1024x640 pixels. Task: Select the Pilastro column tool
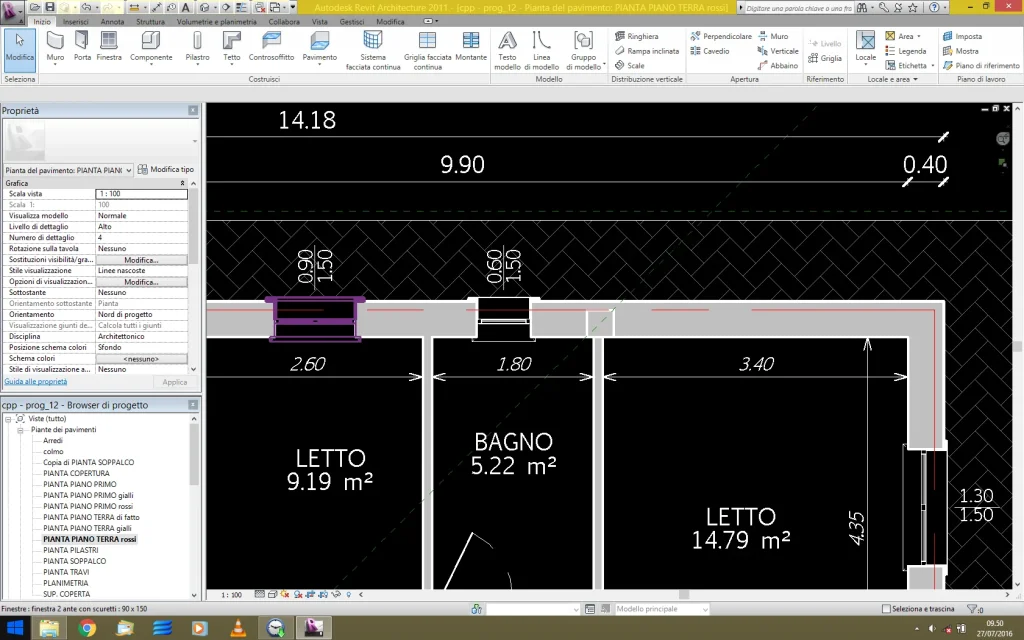tap(197, 47)
